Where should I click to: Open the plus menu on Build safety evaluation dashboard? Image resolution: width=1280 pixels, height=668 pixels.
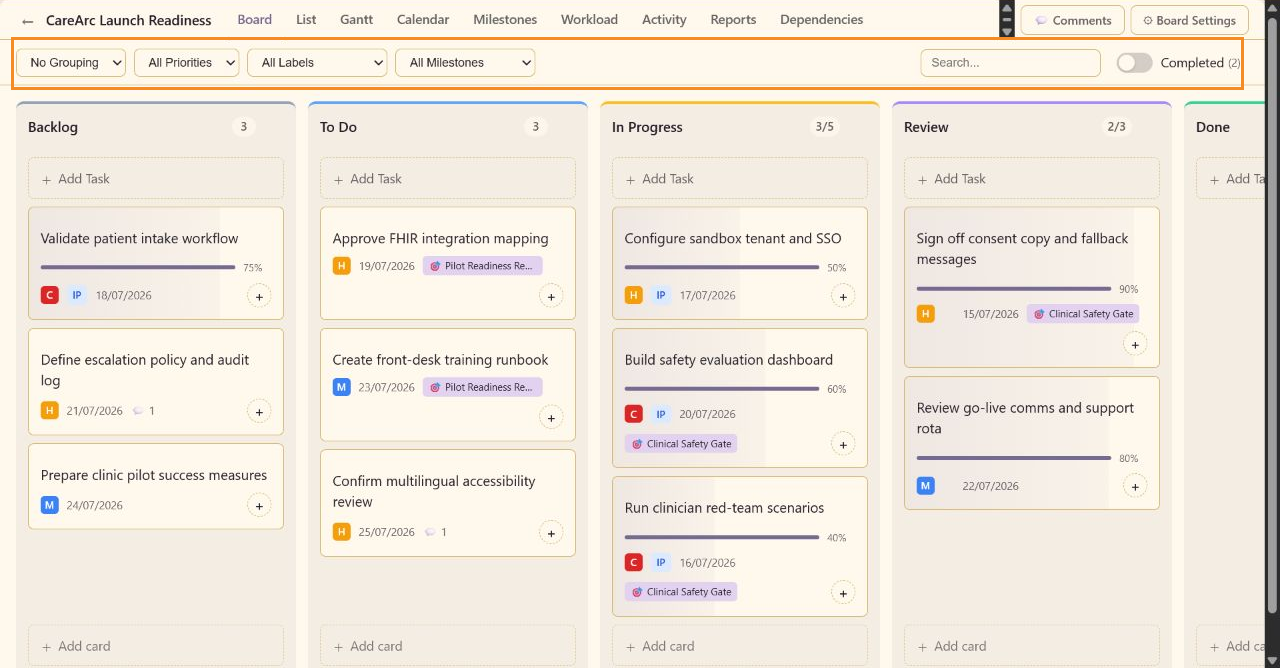[843, 444]
